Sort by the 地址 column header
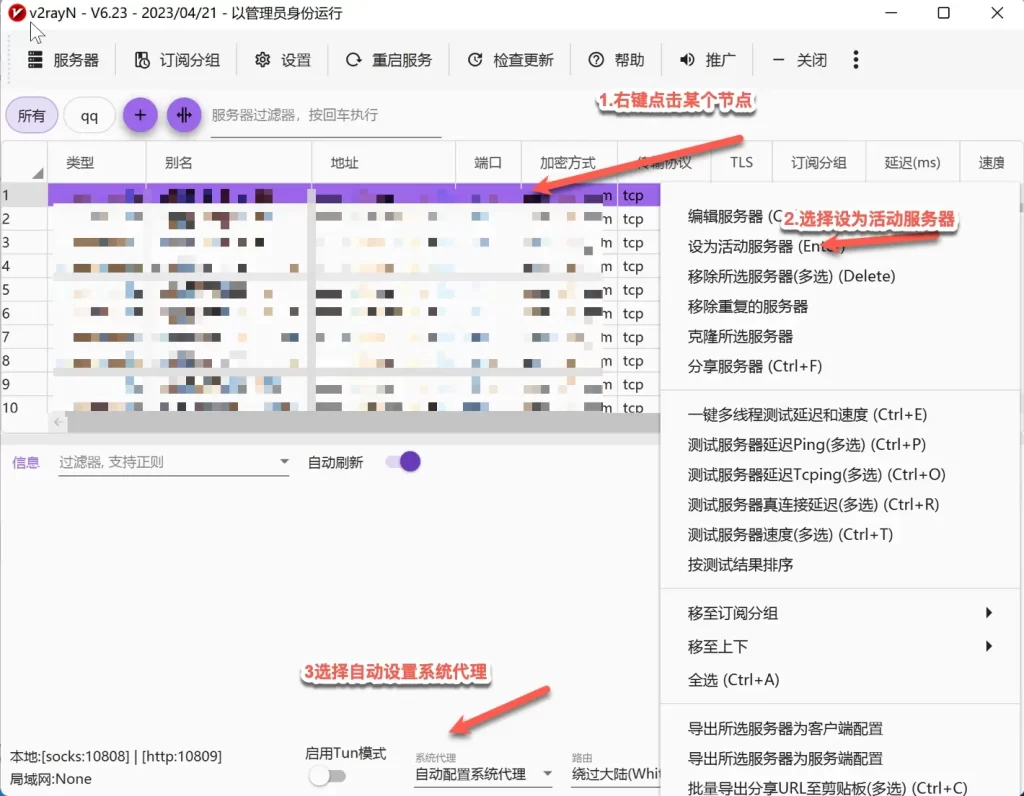Screen dimensions: 1024x796 [x=383, y=163]
